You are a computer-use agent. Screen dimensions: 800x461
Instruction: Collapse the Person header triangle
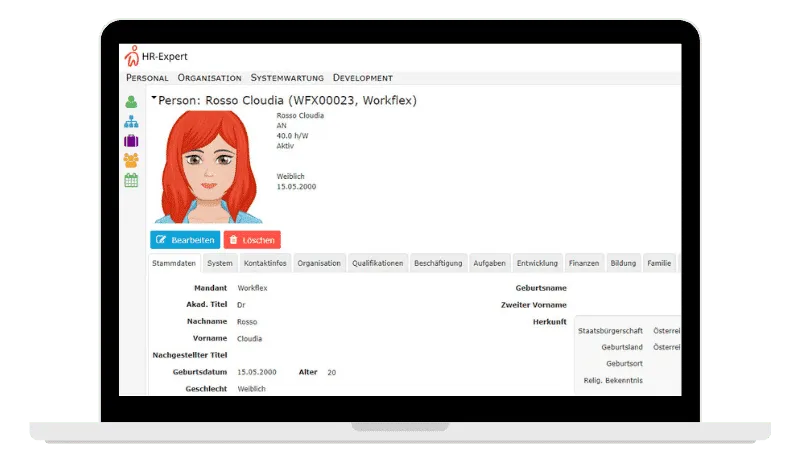click(154, 100)
